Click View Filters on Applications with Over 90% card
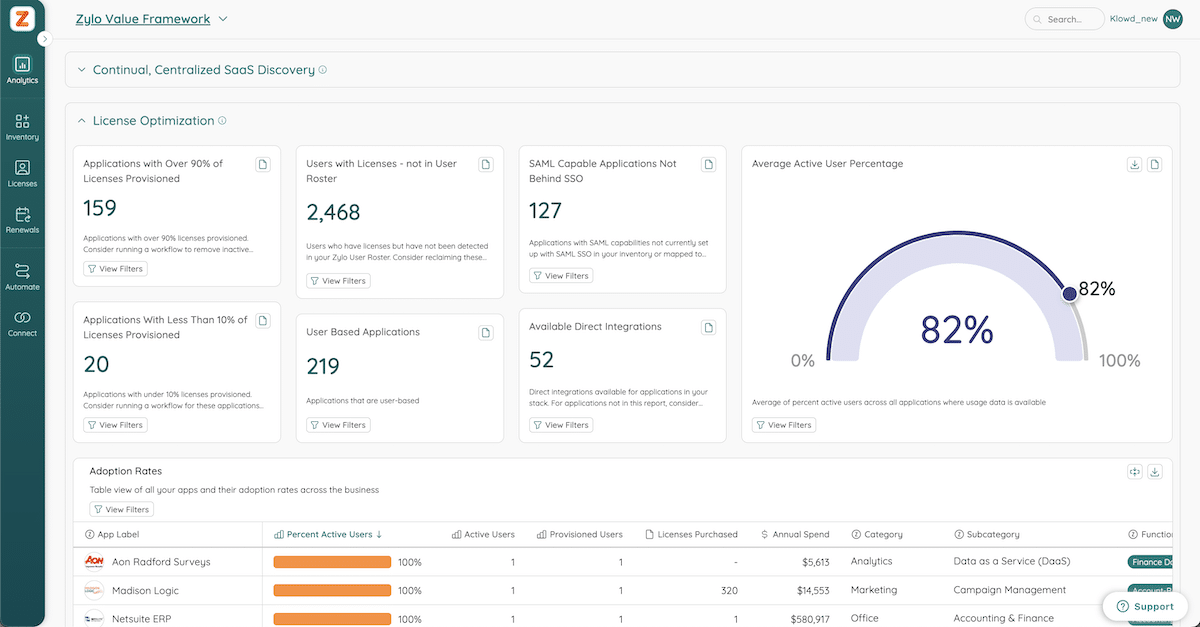Screen dimensions: 1200x627 pos(115,268)
